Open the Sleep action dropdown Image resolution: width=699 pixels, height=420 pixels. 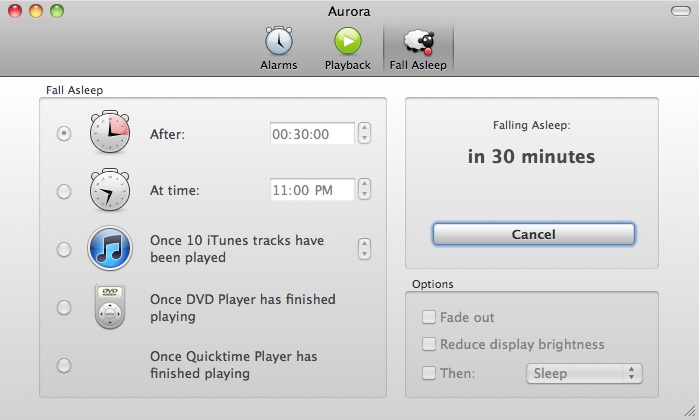pyautogui.click(x=584, y=373)
